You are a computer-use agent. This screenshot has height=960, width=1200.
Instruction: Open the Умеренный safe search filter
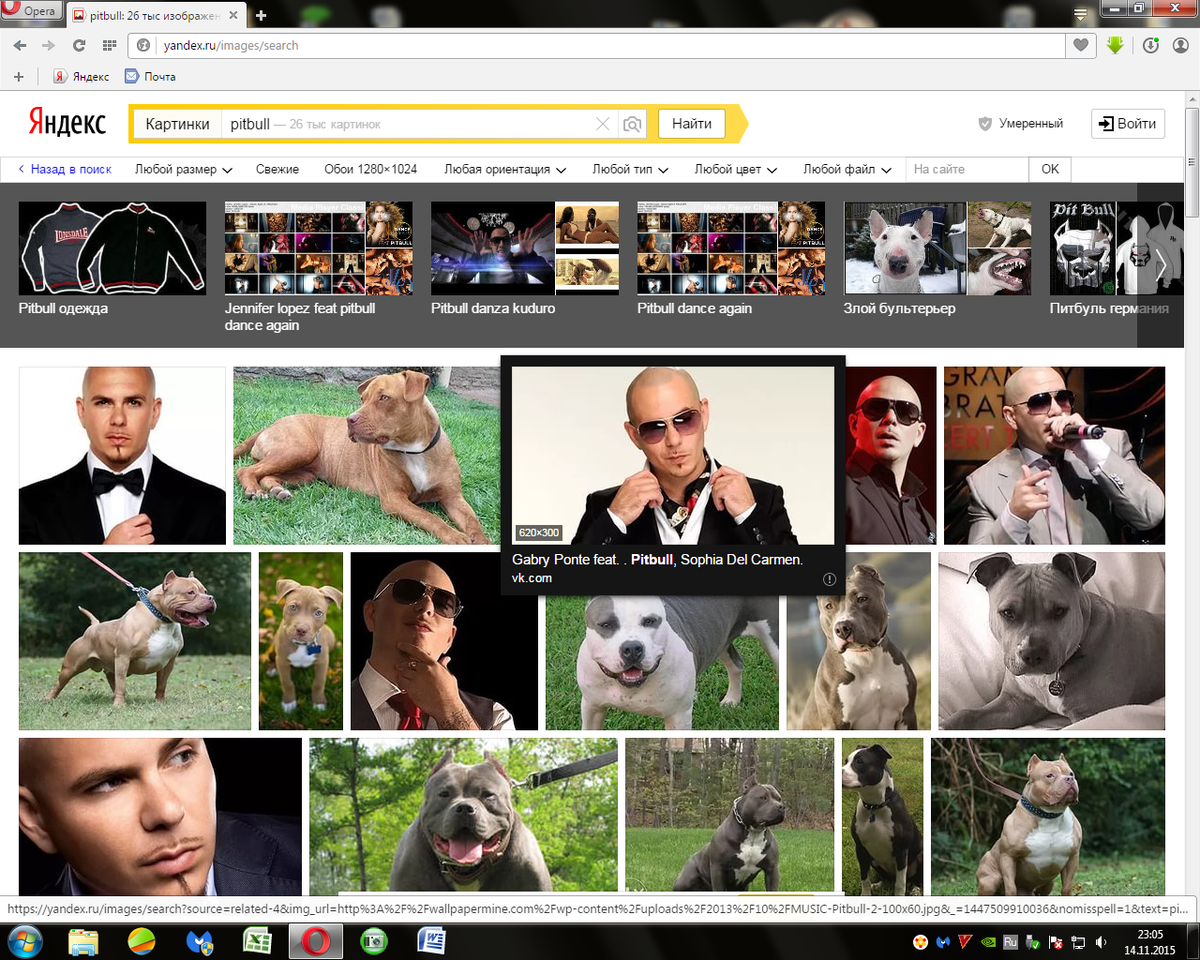point(1020,124)
